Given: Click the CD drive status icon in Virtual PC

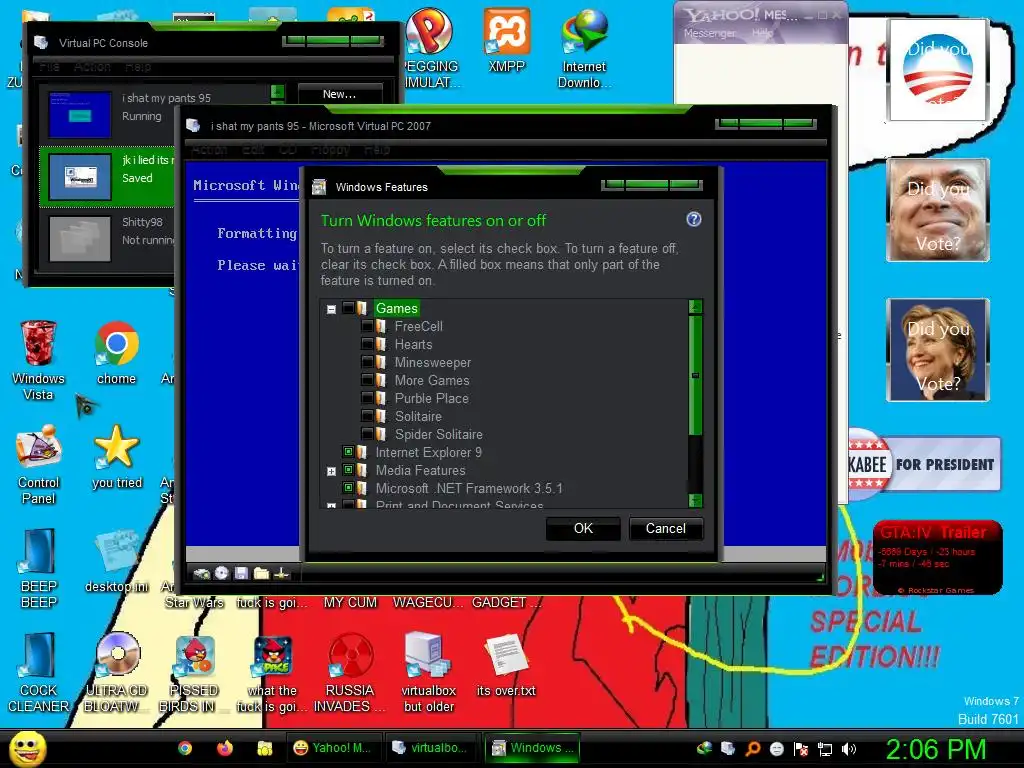Looking at the screenshot, I should [x=222, y=573].
